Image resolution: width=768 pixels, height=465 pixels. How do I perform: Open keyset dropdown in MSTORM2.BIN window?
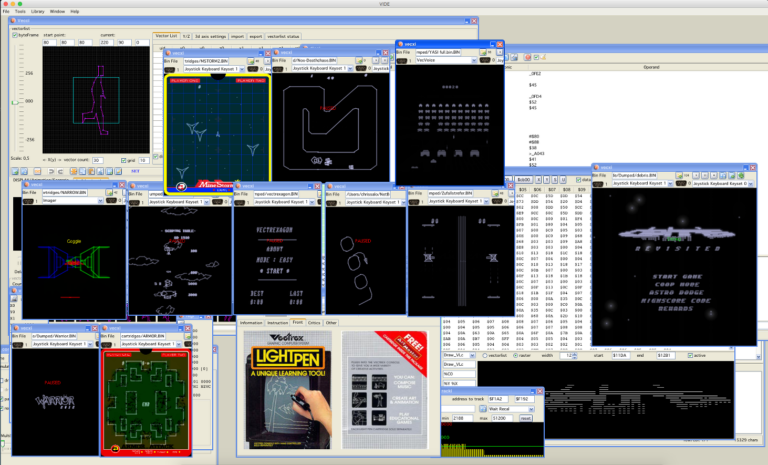coord(213,69)
